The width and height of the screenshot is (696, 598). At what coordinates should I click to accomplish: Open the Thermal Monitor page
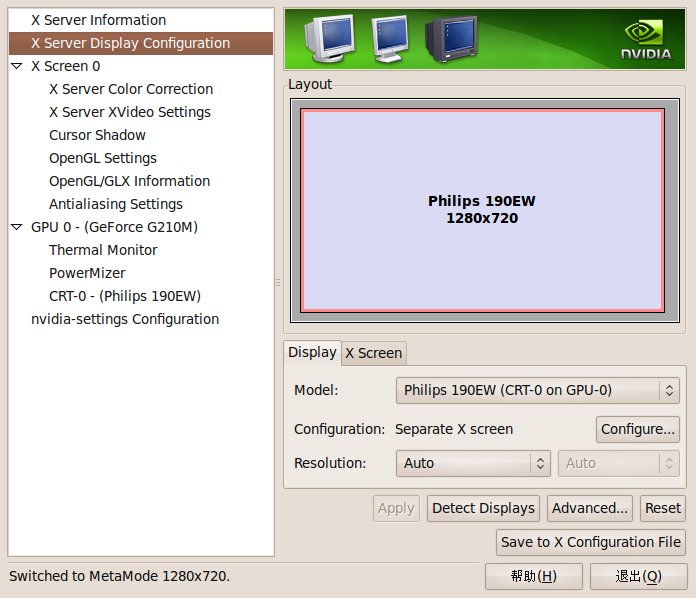pos(103,250)
